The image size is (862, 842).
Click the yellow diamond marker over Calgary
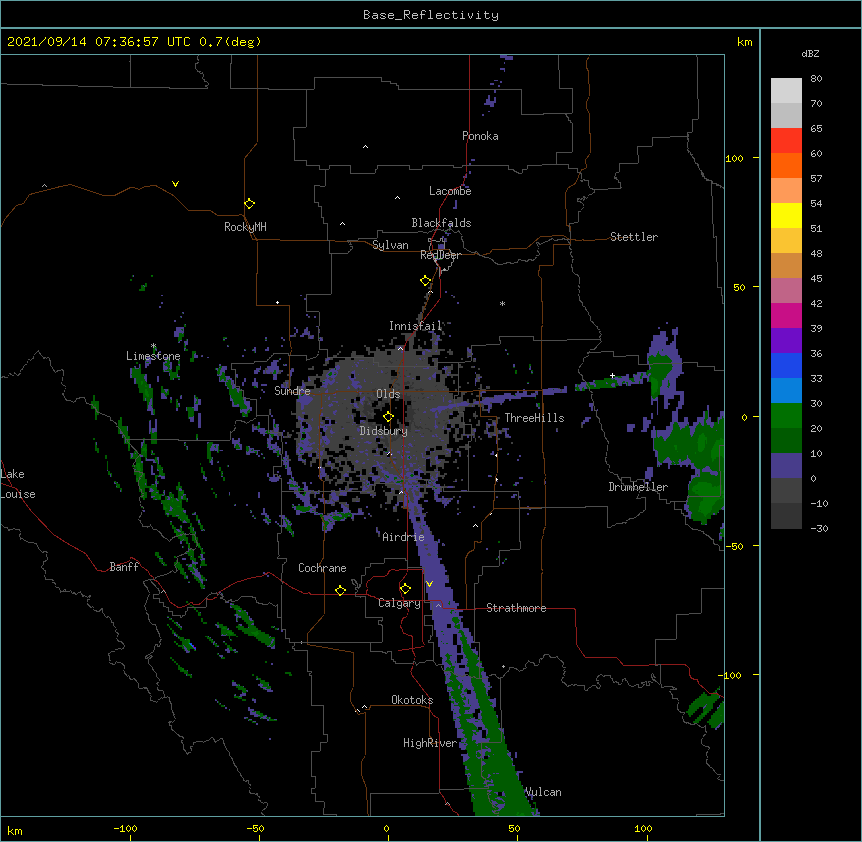click(405, 589)
